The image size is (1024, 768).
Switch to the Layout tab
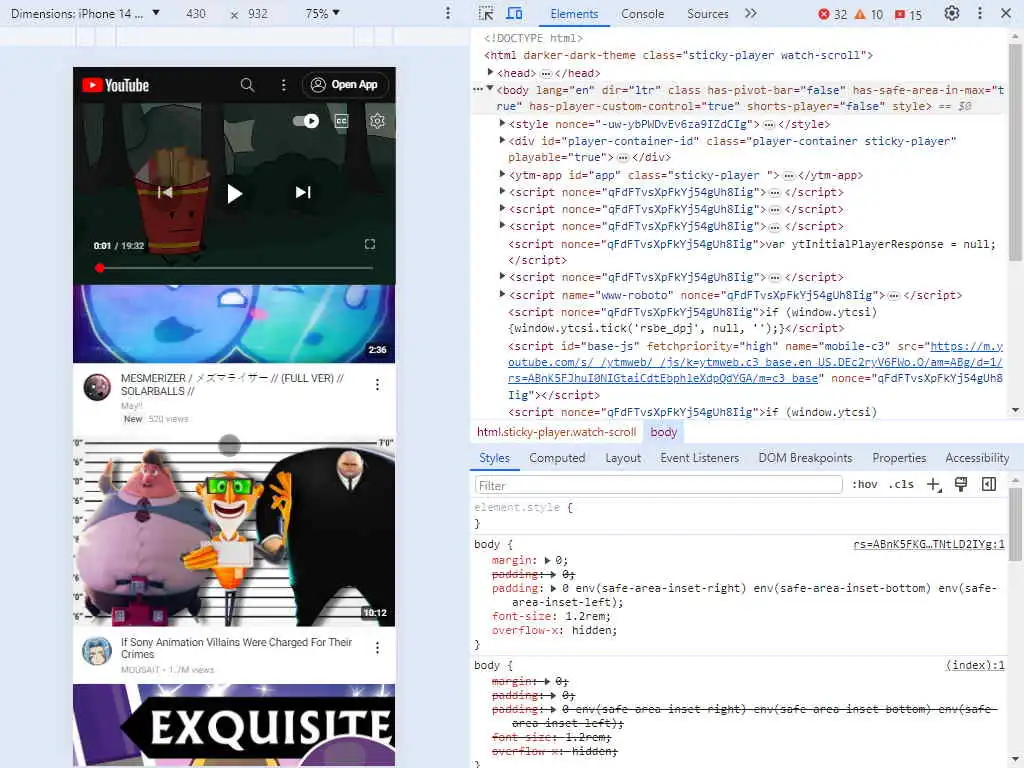click(x=623, y=458)
